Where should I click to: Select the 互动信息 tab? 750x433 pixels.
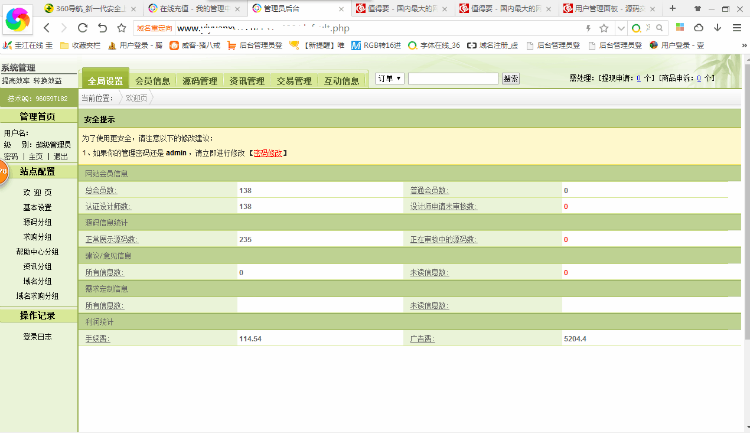point(342,81)
